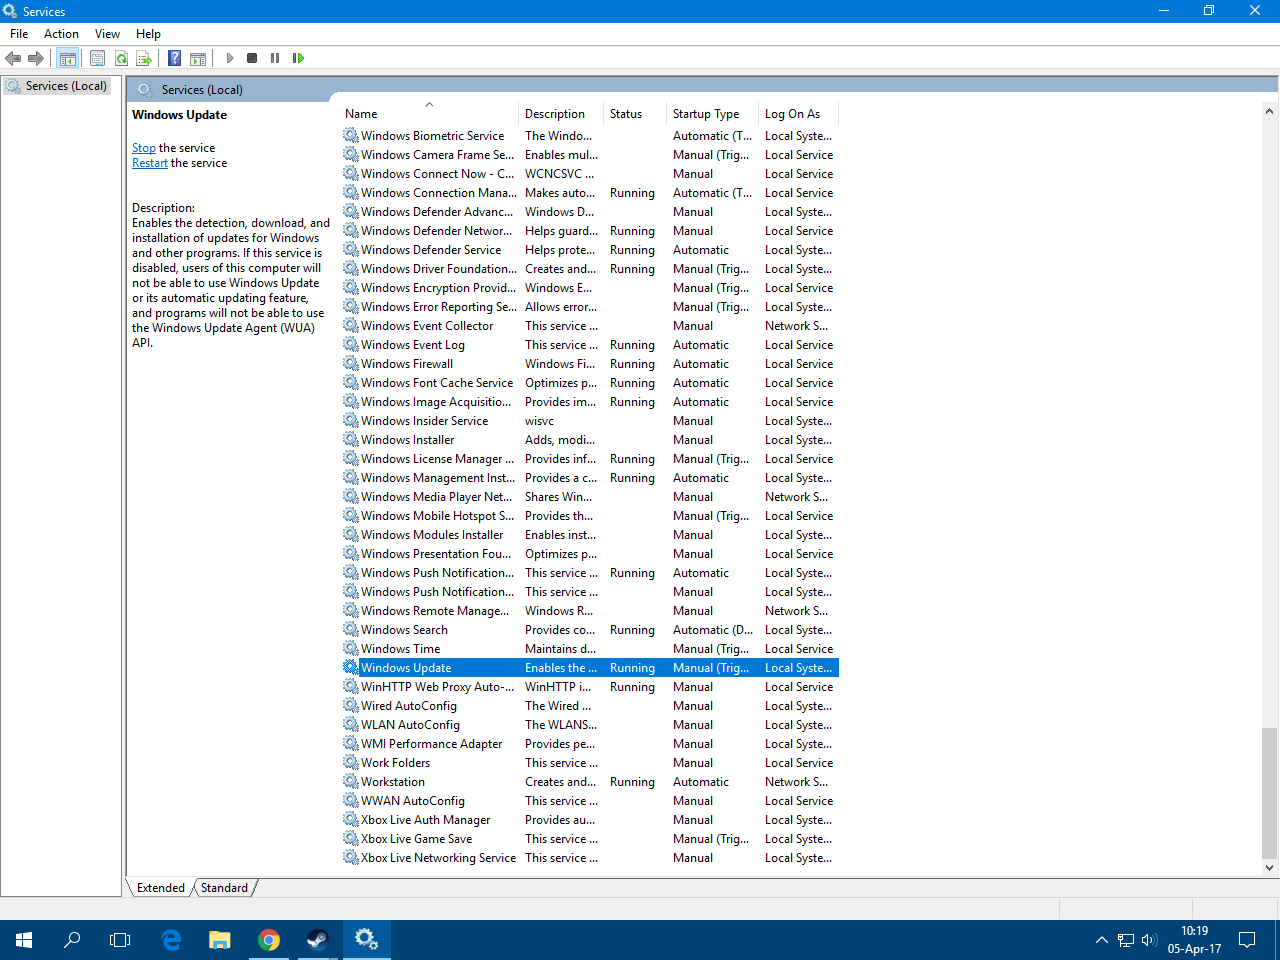Open the Action menu

[x=61, y=34]
